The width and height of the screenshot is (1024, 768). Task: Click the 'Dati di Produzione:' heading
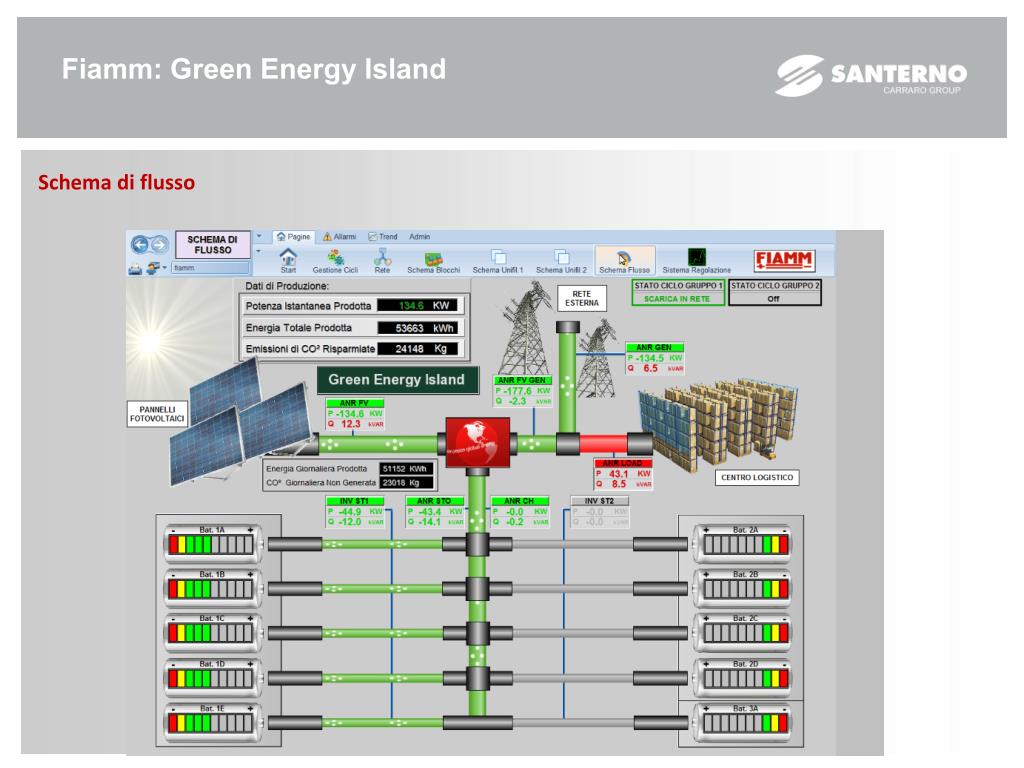pyautogui.click(x=287, y=286)
